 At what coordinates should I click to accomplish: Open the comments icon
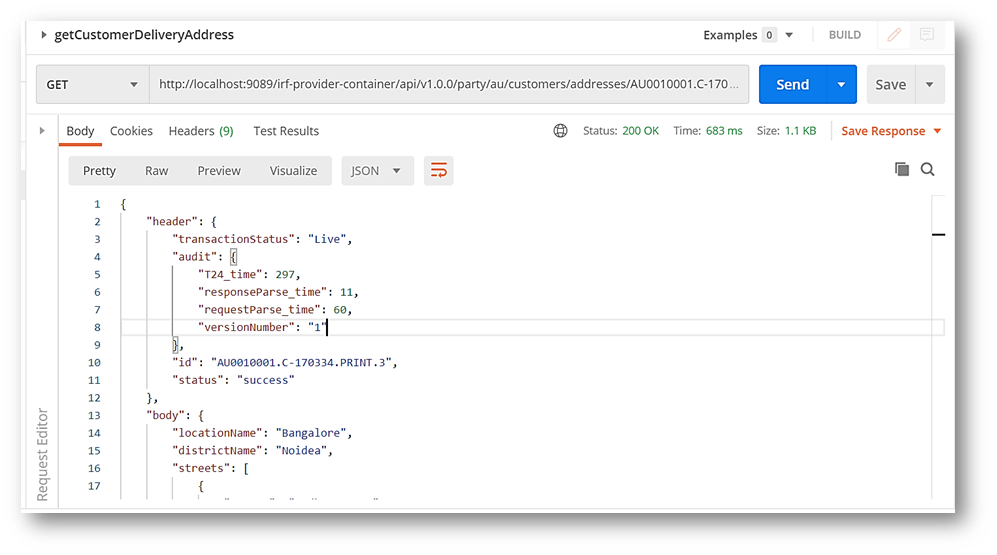(x=927, y=35)
